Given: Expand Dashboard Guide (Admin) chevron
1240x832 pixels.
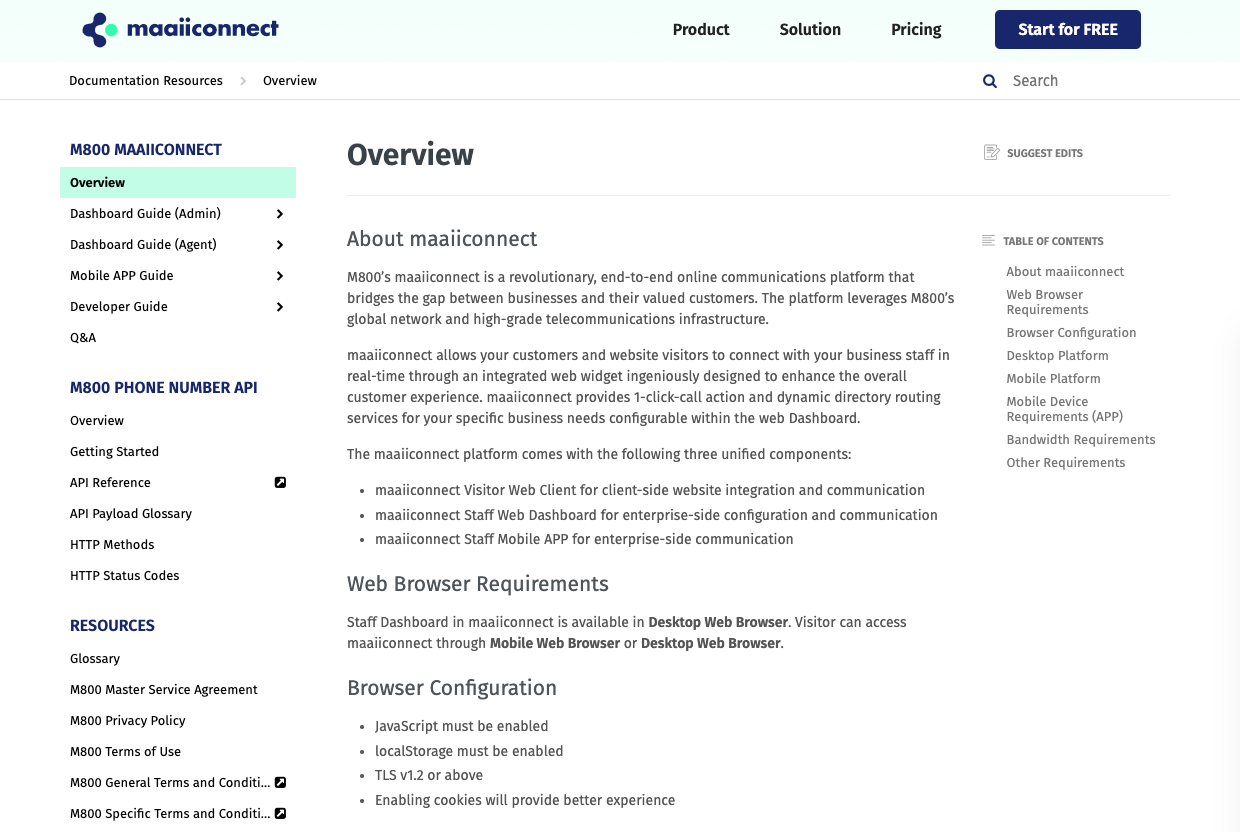Looking at the screenshot, I should (x=280, y=214).
